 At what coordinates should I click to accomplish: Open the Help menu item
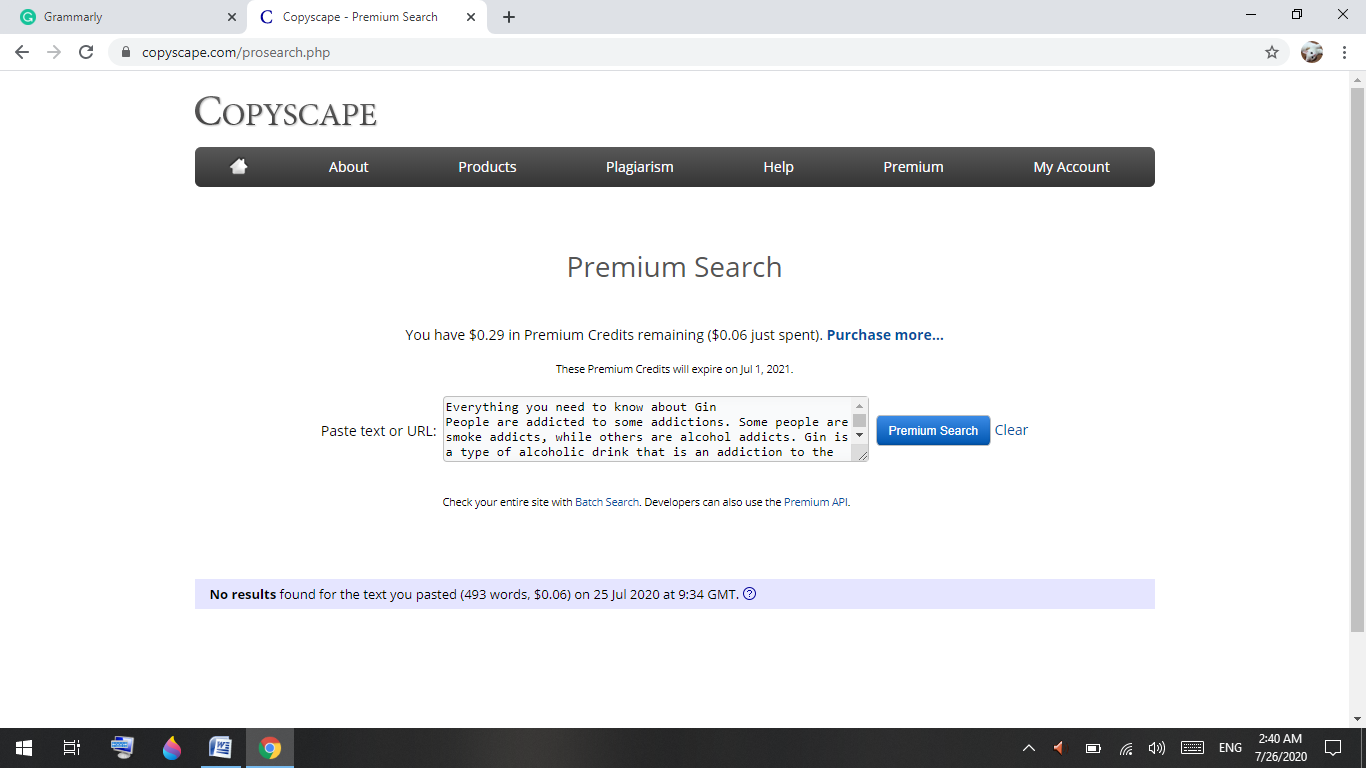tap(778, 167)
